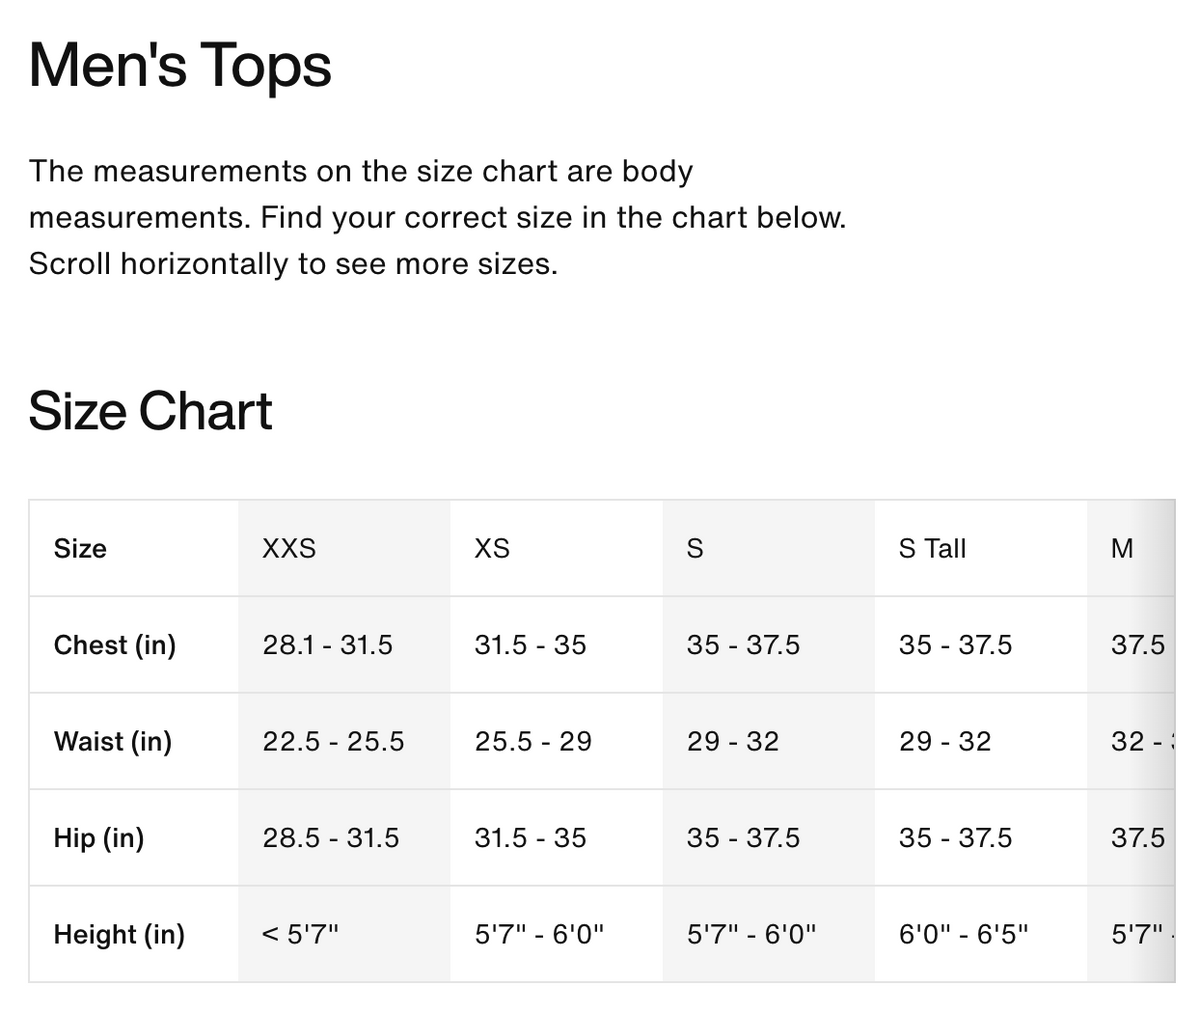Select the S Tall column header
The width and height of the screenshot is (1200, 1013).
click(x=932, y=548)
